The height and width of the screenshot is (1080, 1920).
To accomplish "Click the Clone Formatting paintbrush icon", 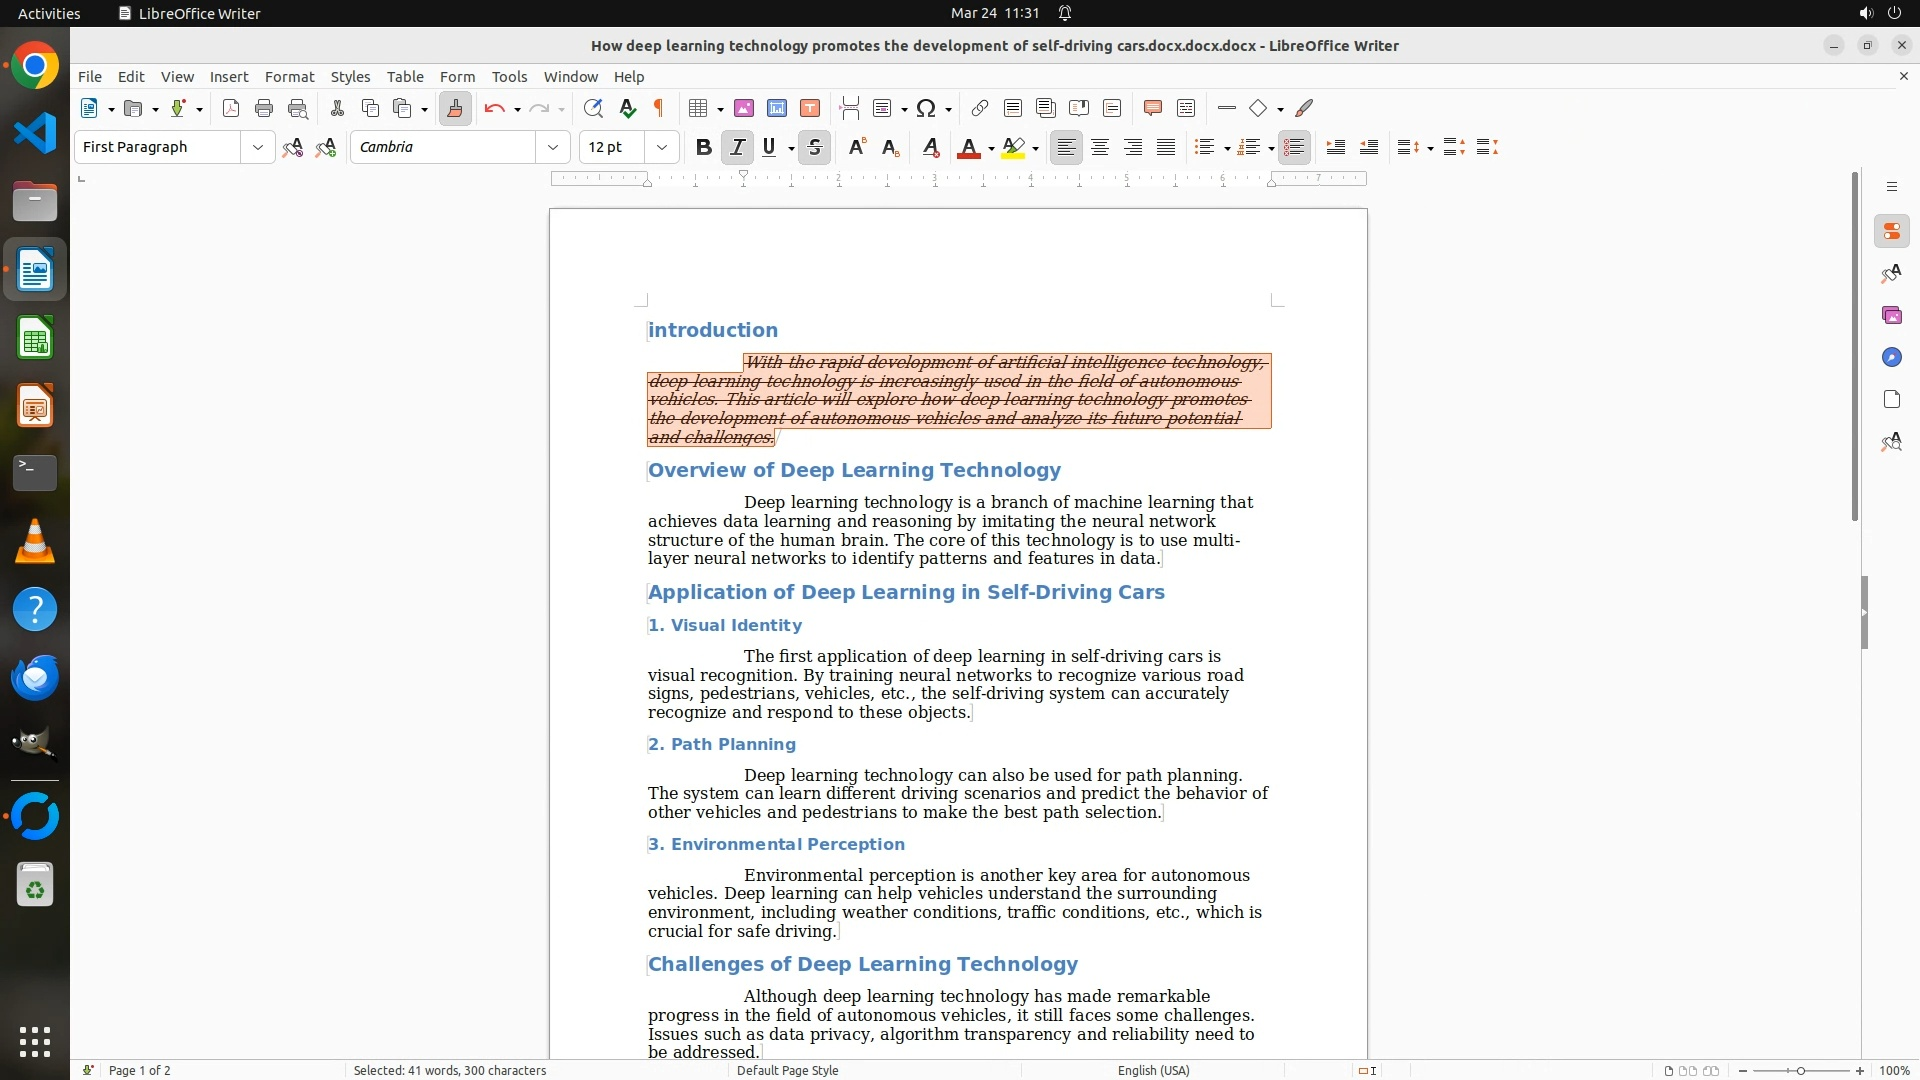I will coord(455,108).
